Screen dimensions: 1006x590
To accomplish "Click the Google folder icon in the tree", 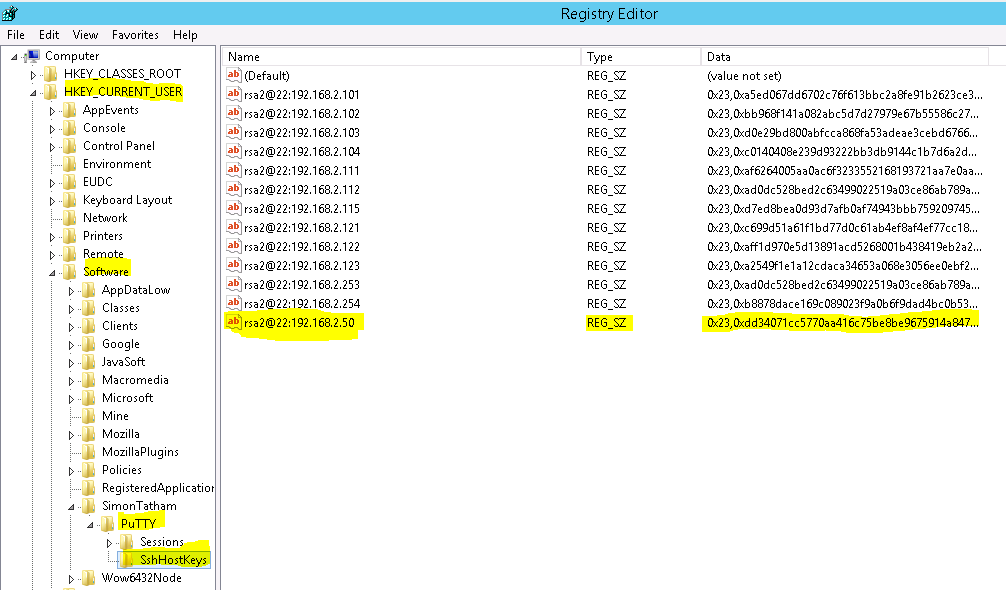I will [x=91, y=343].
